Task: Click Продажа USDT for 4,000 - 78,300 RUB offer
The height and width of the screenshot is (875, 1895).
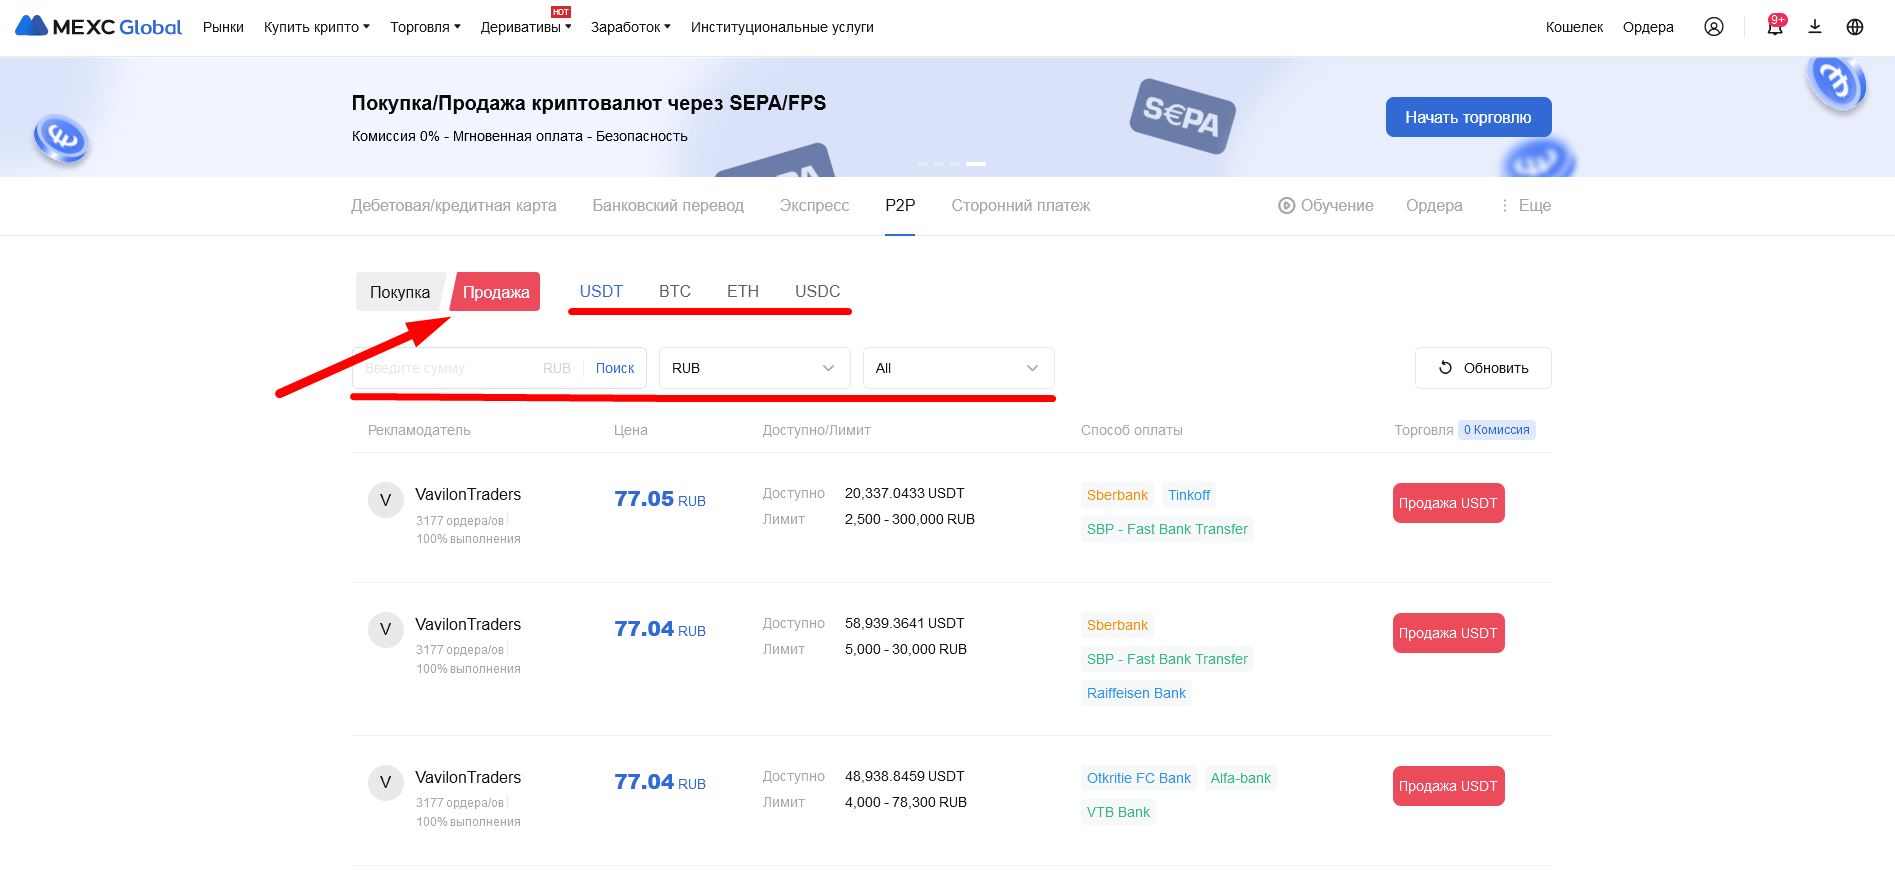Action: (1448, 786)
